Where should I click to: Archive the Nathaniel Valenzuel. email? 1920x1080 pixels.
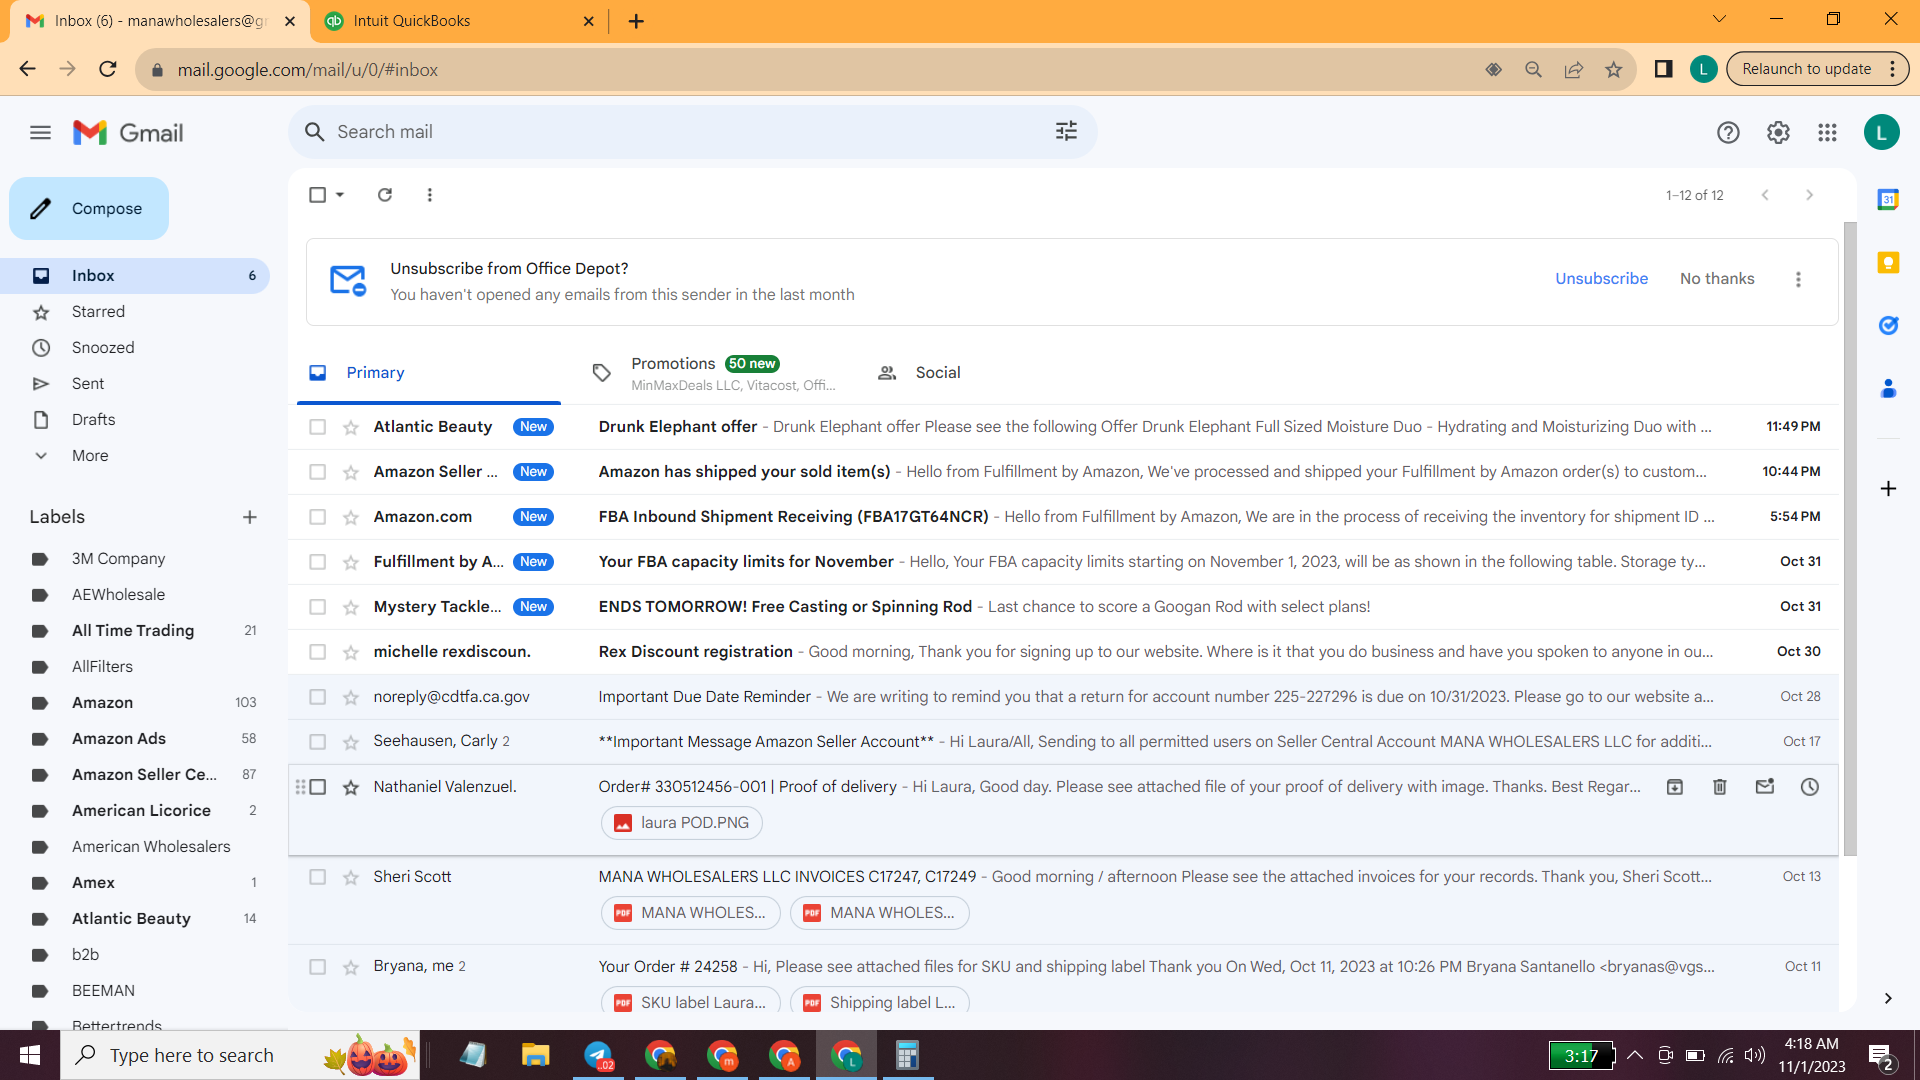(x=1675, y=787)
